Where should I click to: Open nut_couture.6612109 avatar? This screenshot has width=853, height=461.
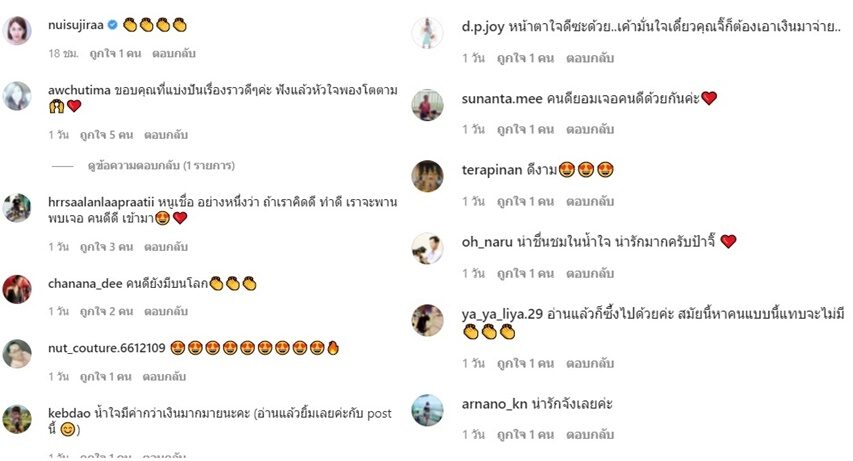[x=17, y=354]
